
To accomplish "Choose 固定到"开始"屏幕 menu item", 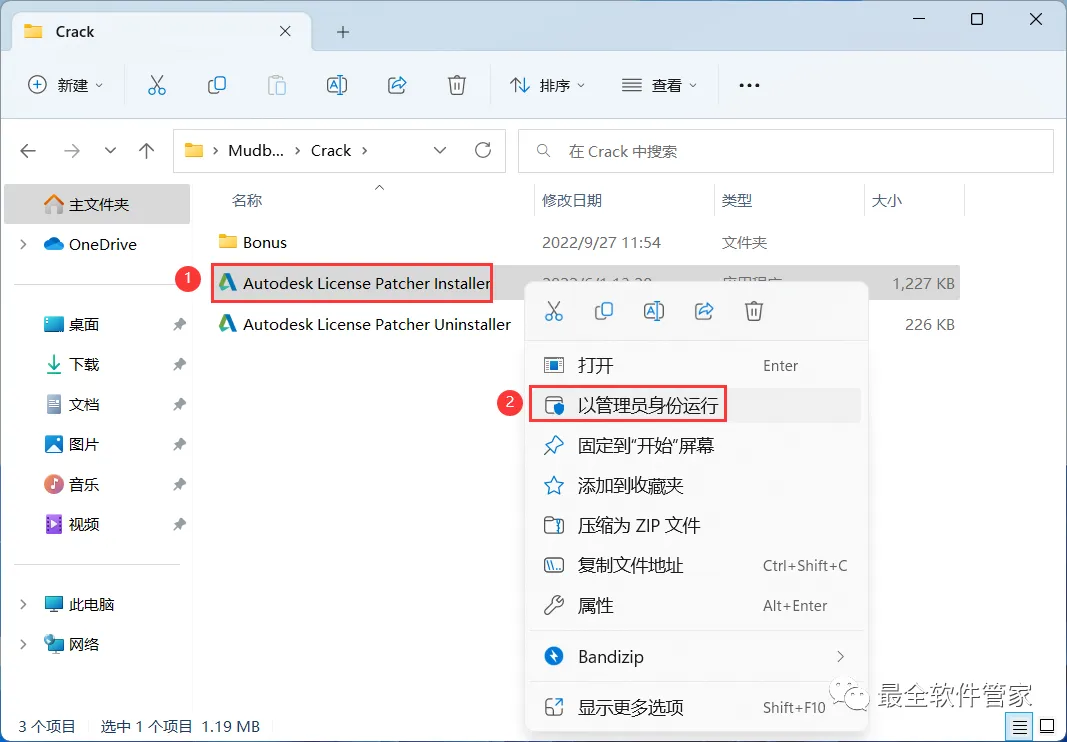I will coord(695,446).
